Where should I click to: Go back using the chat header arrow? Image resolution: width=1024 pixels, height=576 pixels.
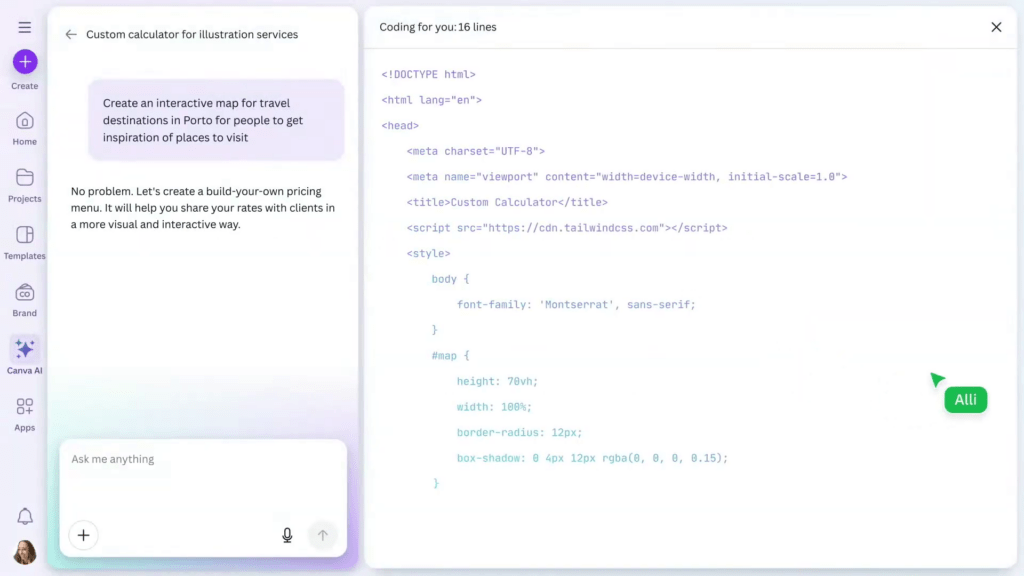(x=71, y=34)
